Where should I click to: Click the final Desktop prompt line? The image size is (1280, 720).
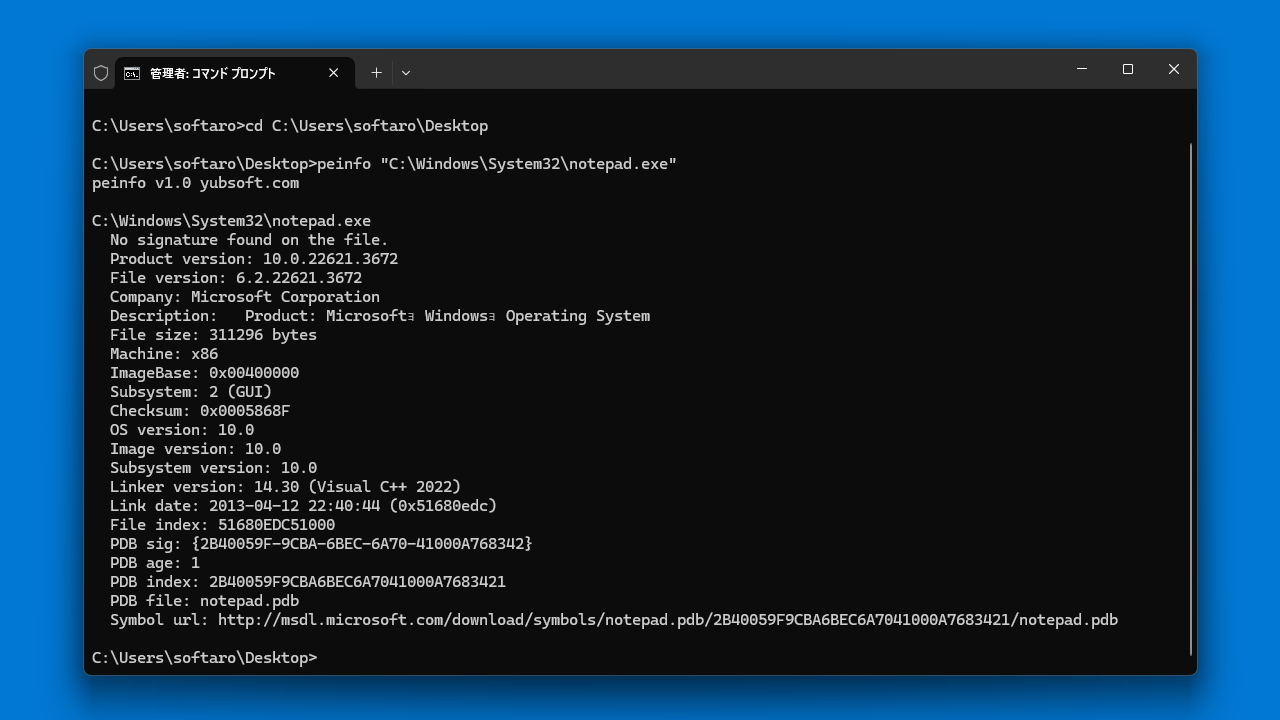204,658
